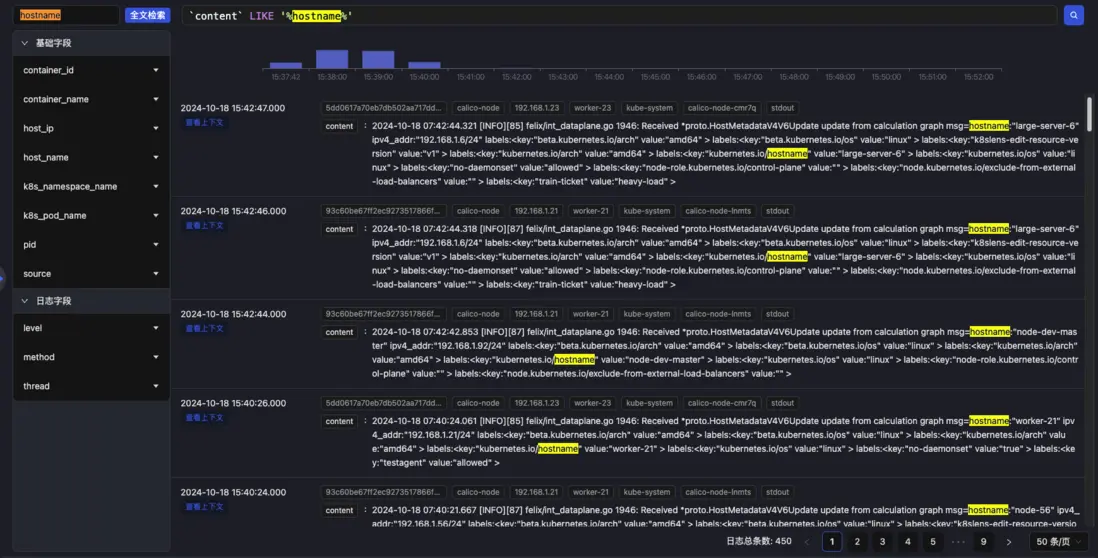Viewport: 1098px width, 558px height.
Task: Click the calico-node-cmr7q tag of the 15:42:47 log
Action: (x=721, y=108)
